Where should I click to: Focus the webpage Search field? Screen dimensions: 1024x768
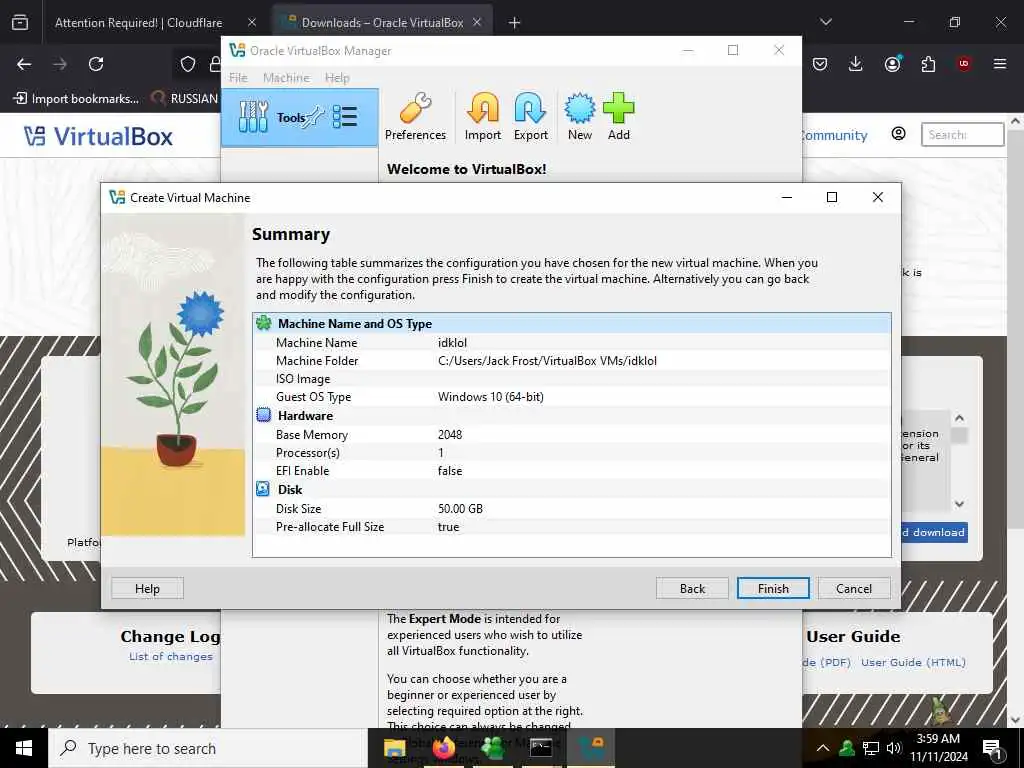[963, 135]
